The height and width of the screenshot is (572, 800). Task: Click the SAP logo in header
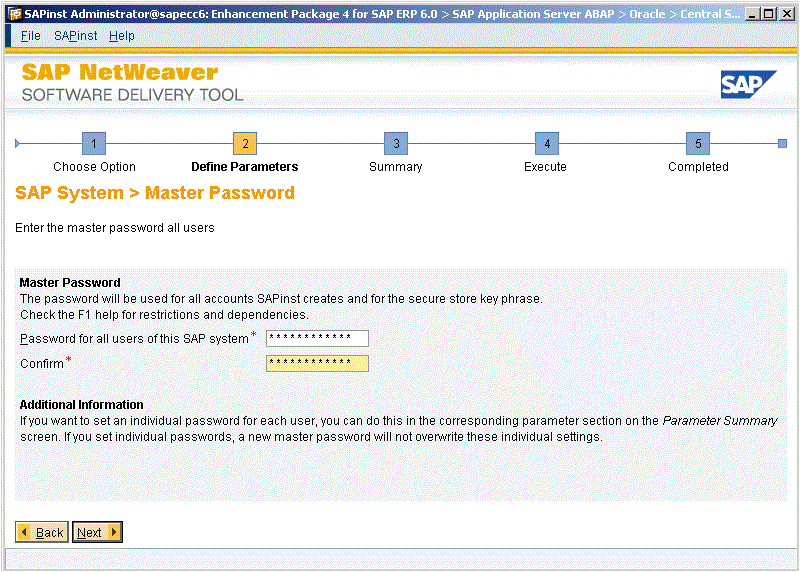pyautogui.click(x=748, y=85)
